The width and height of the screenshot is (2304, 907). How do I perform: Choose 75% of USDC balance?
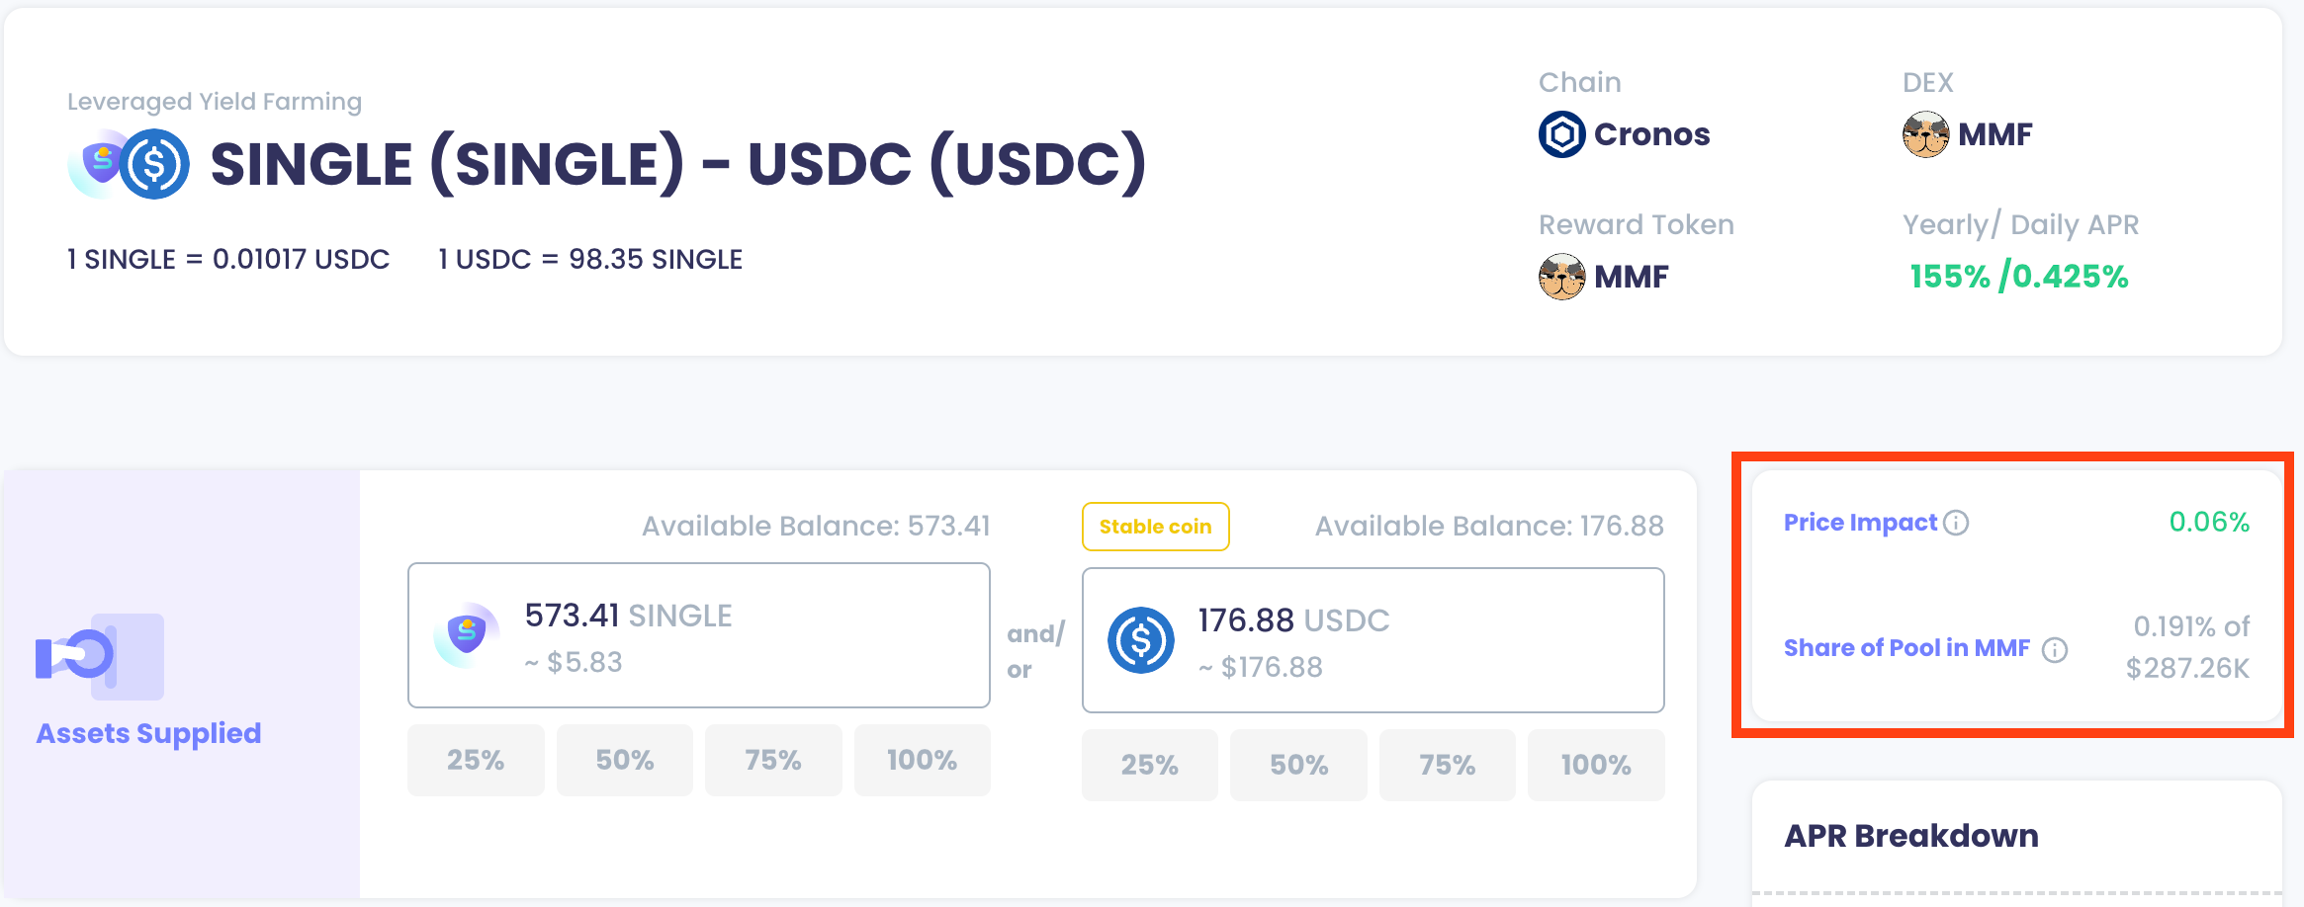(x=1447, y=766)
